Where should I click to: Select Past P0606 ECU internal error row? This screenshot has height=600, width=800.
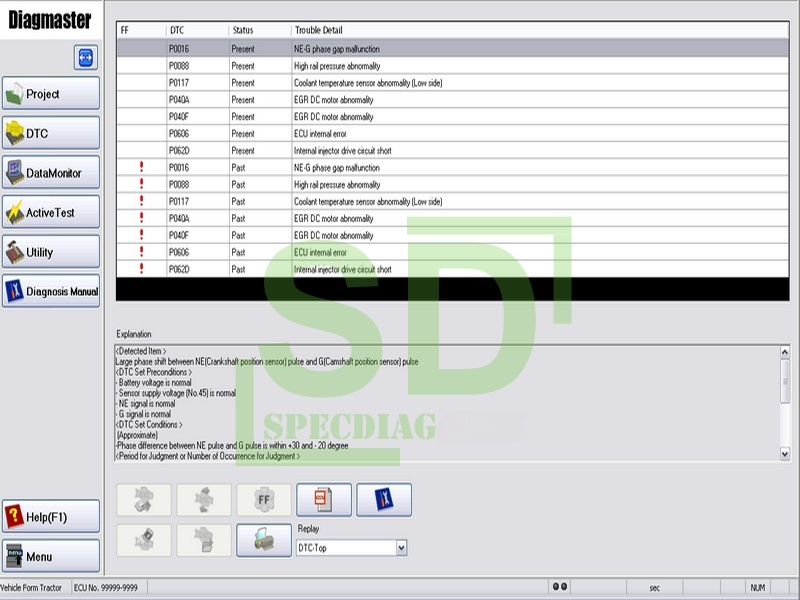pyautogui.click(x=453, y=252)
